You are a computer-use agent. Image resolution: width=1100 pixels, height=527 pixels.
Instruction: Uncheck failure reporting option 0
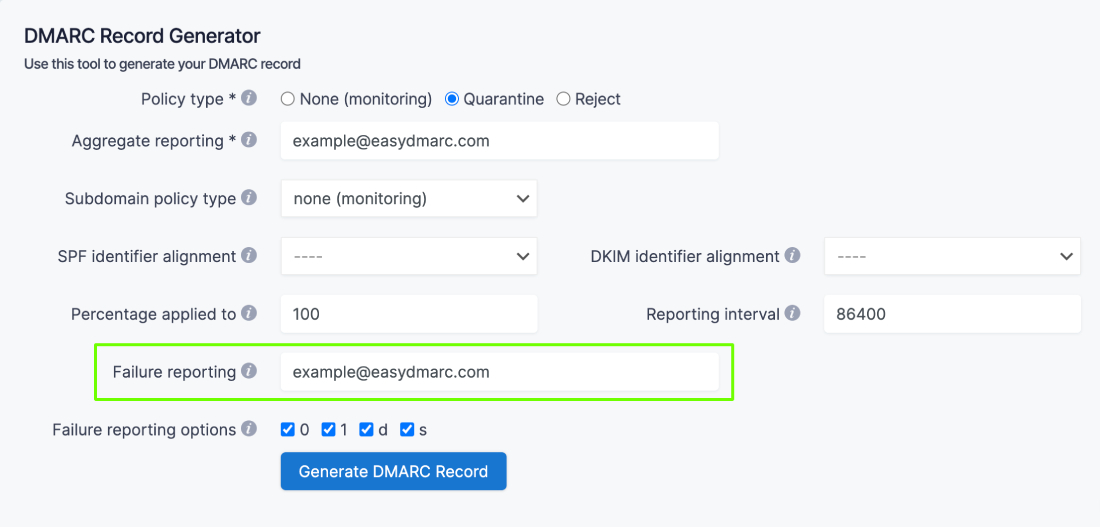[289, 430]
